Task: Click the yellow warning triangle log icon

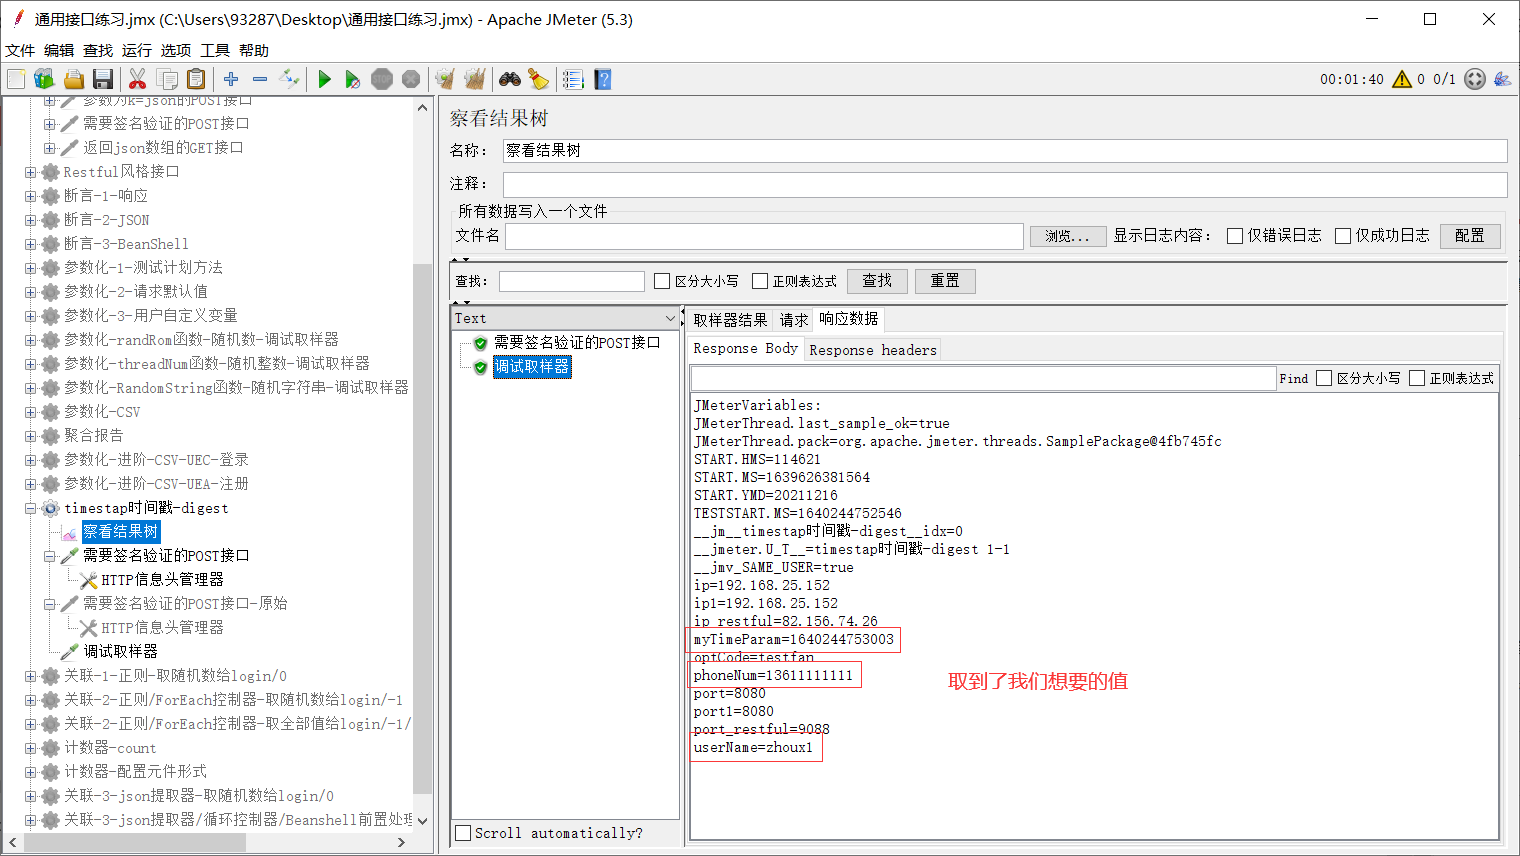Action: click(x=1402, y=79)
